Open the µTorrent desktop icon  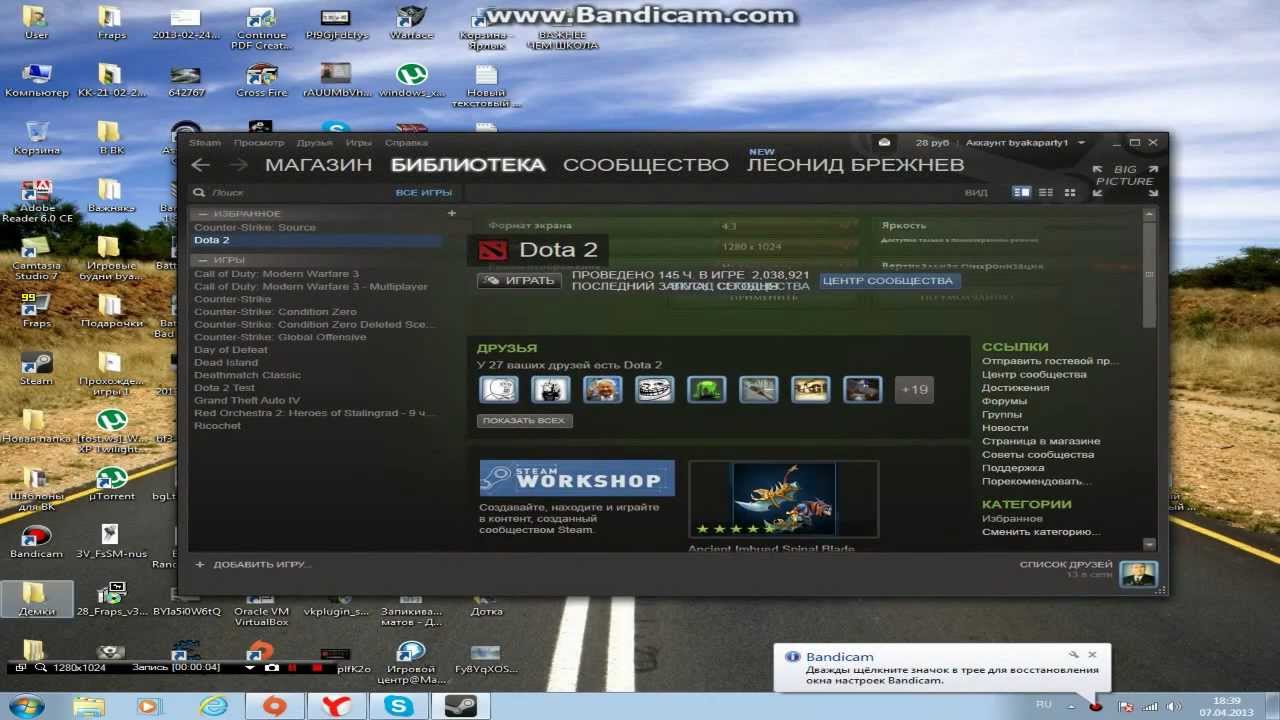[112, 484]
